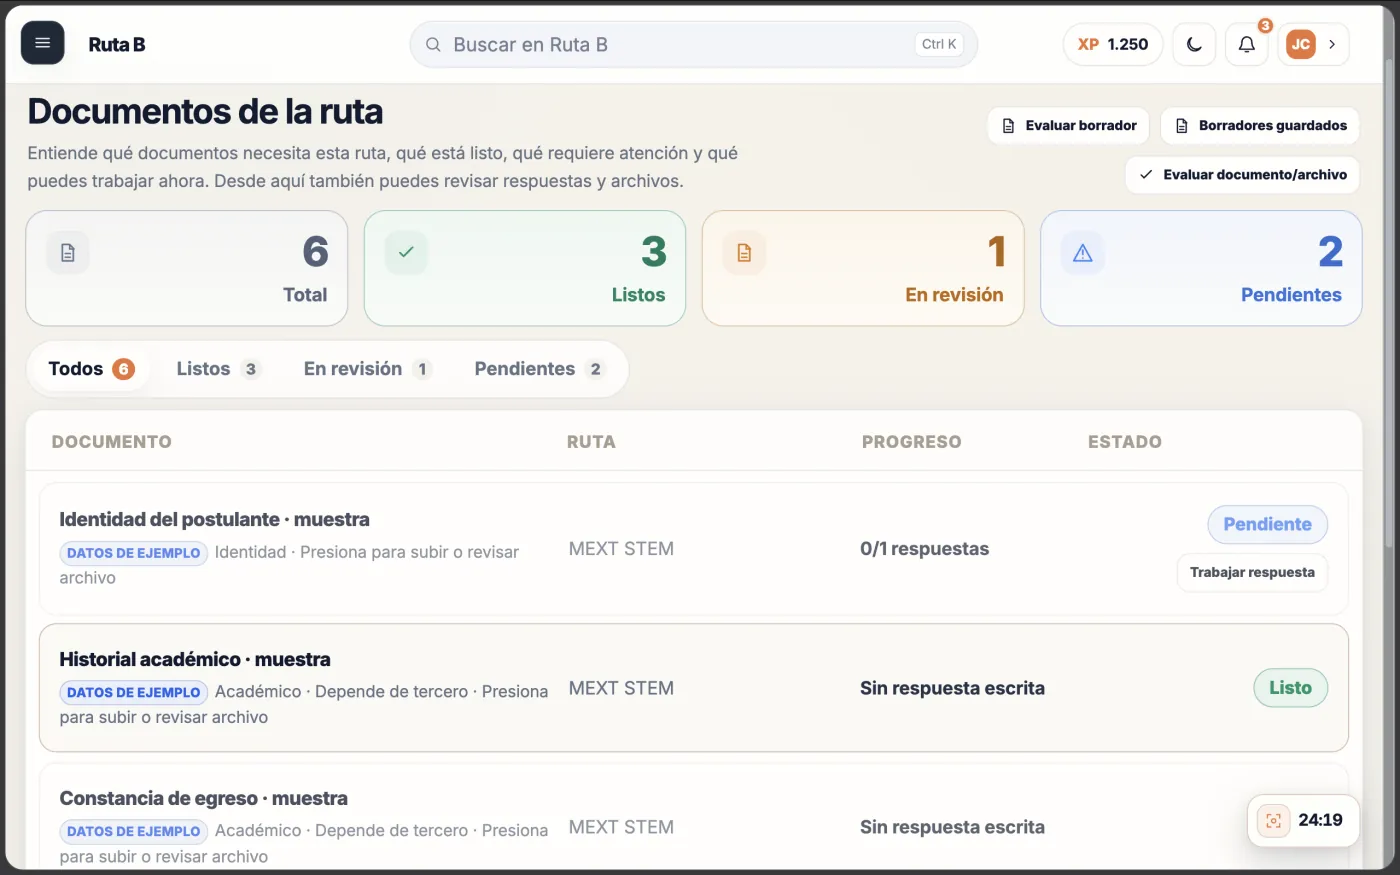
Task: Click the Listo status badge
Action: (x=1290, y=688)
